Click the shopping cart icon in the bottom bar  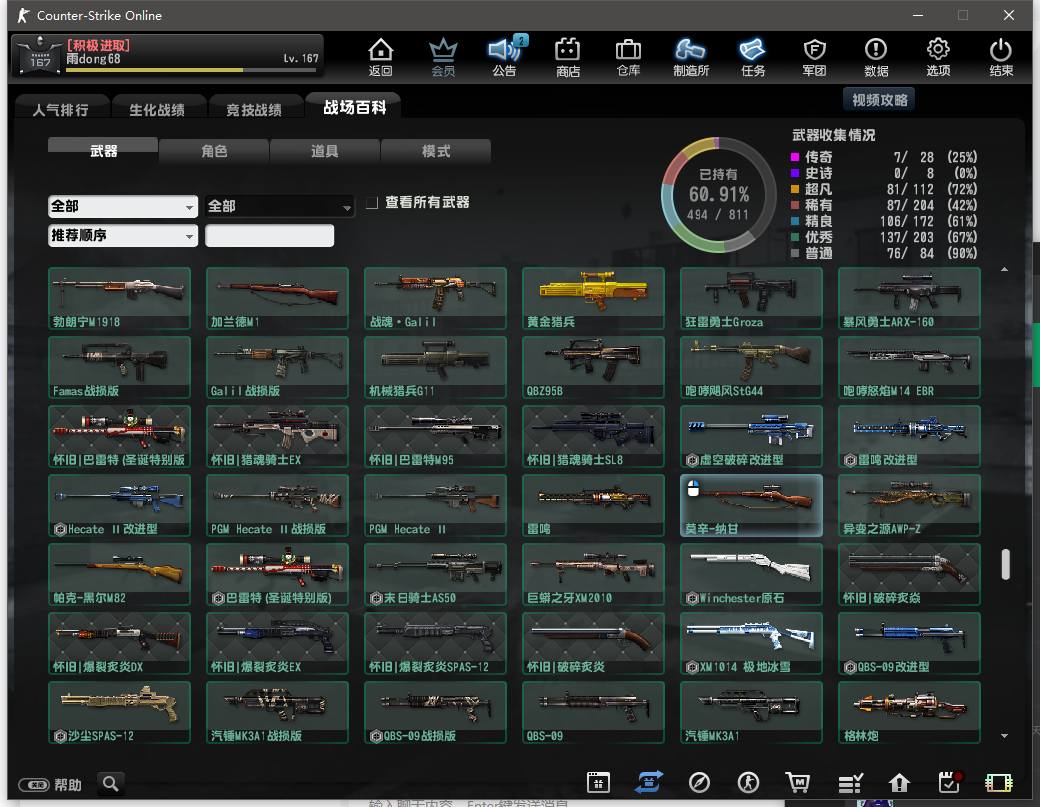tap(797, 783)
